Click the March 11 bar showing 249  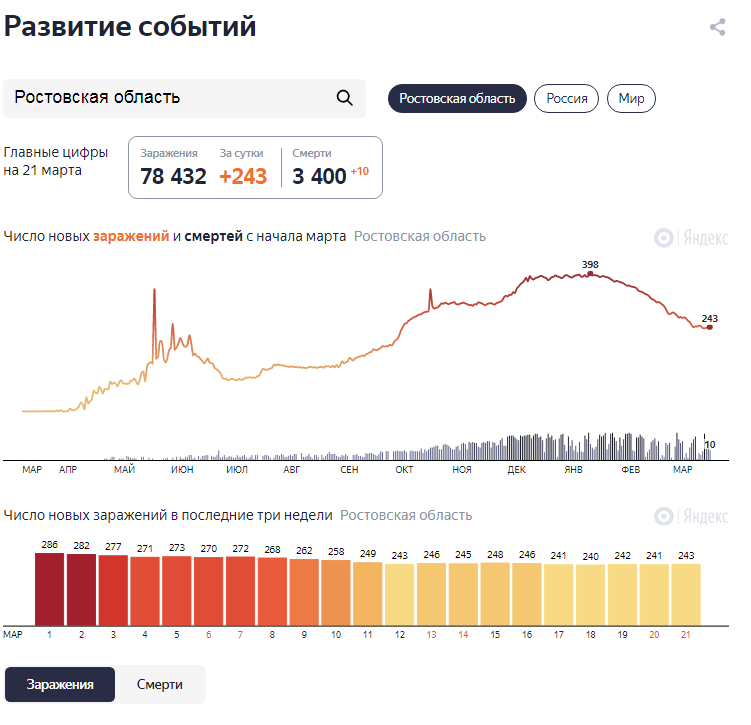(x=367, y=594)
